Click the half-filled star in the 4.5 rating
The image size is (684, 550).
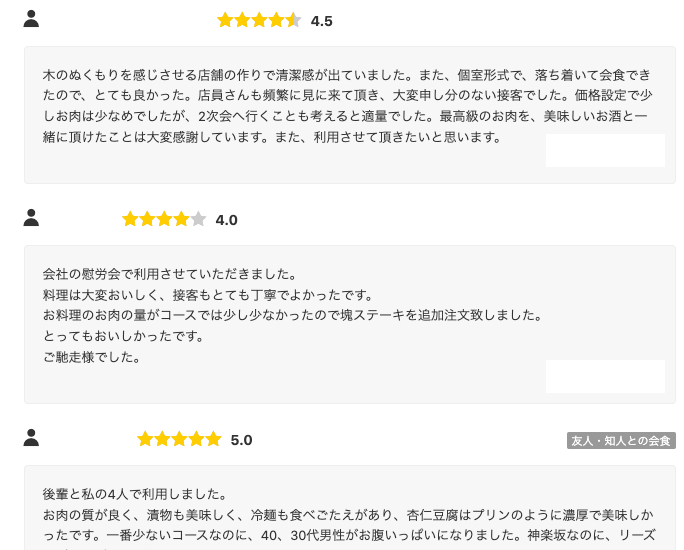click(293, 20)
